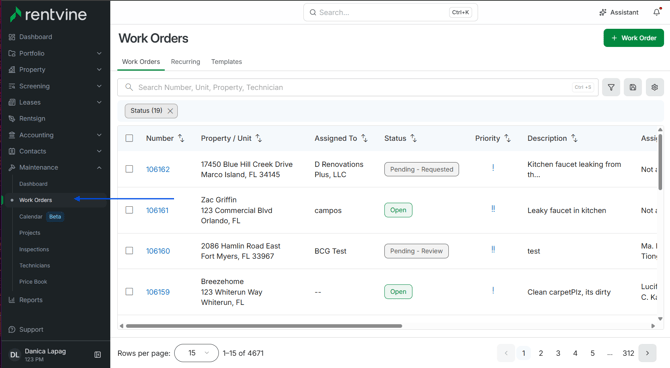Open the notifications bell
Screen dimensions: 670x368
657,12
